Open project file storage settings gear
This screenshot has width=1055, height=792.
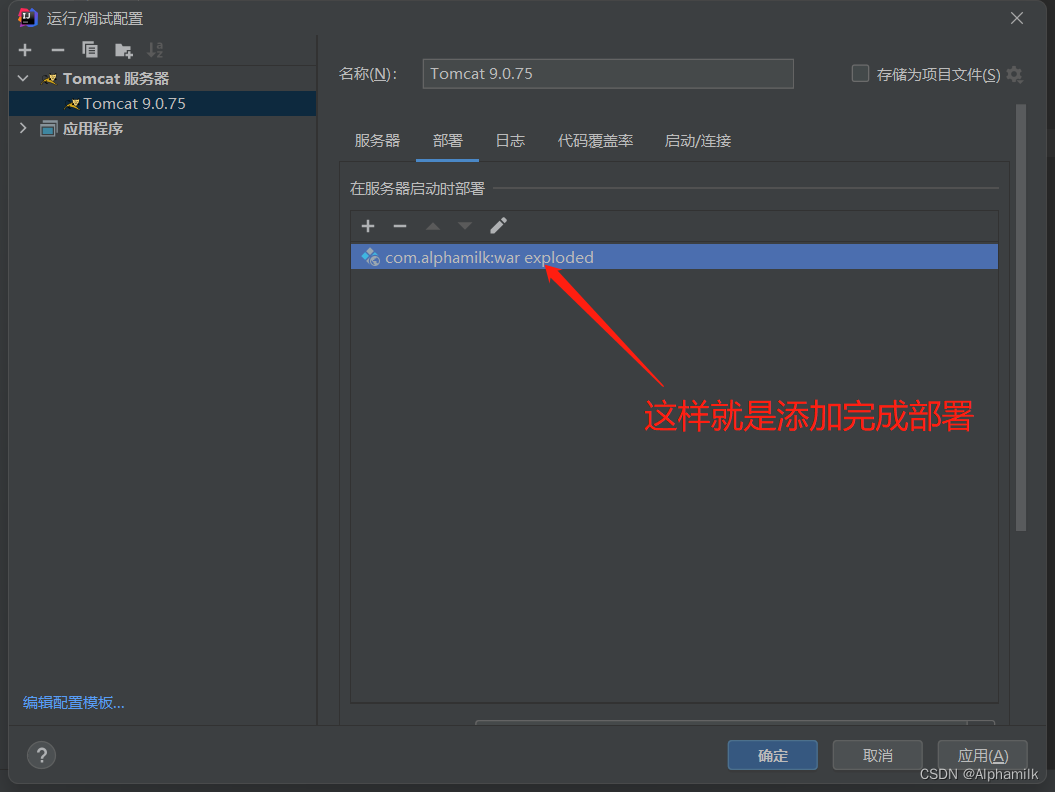click(1015, 75)
